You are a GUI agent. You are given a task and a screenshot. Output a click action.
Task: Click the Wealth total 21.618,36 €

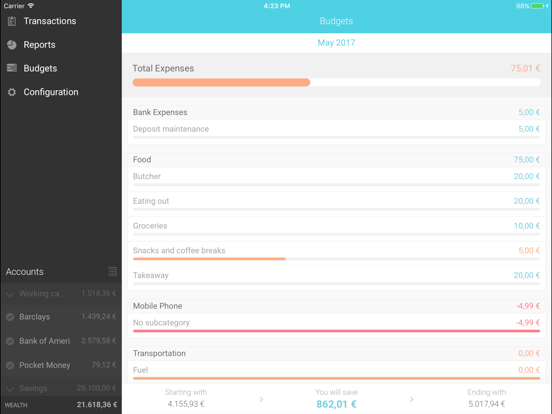click(x=97, y=405)
